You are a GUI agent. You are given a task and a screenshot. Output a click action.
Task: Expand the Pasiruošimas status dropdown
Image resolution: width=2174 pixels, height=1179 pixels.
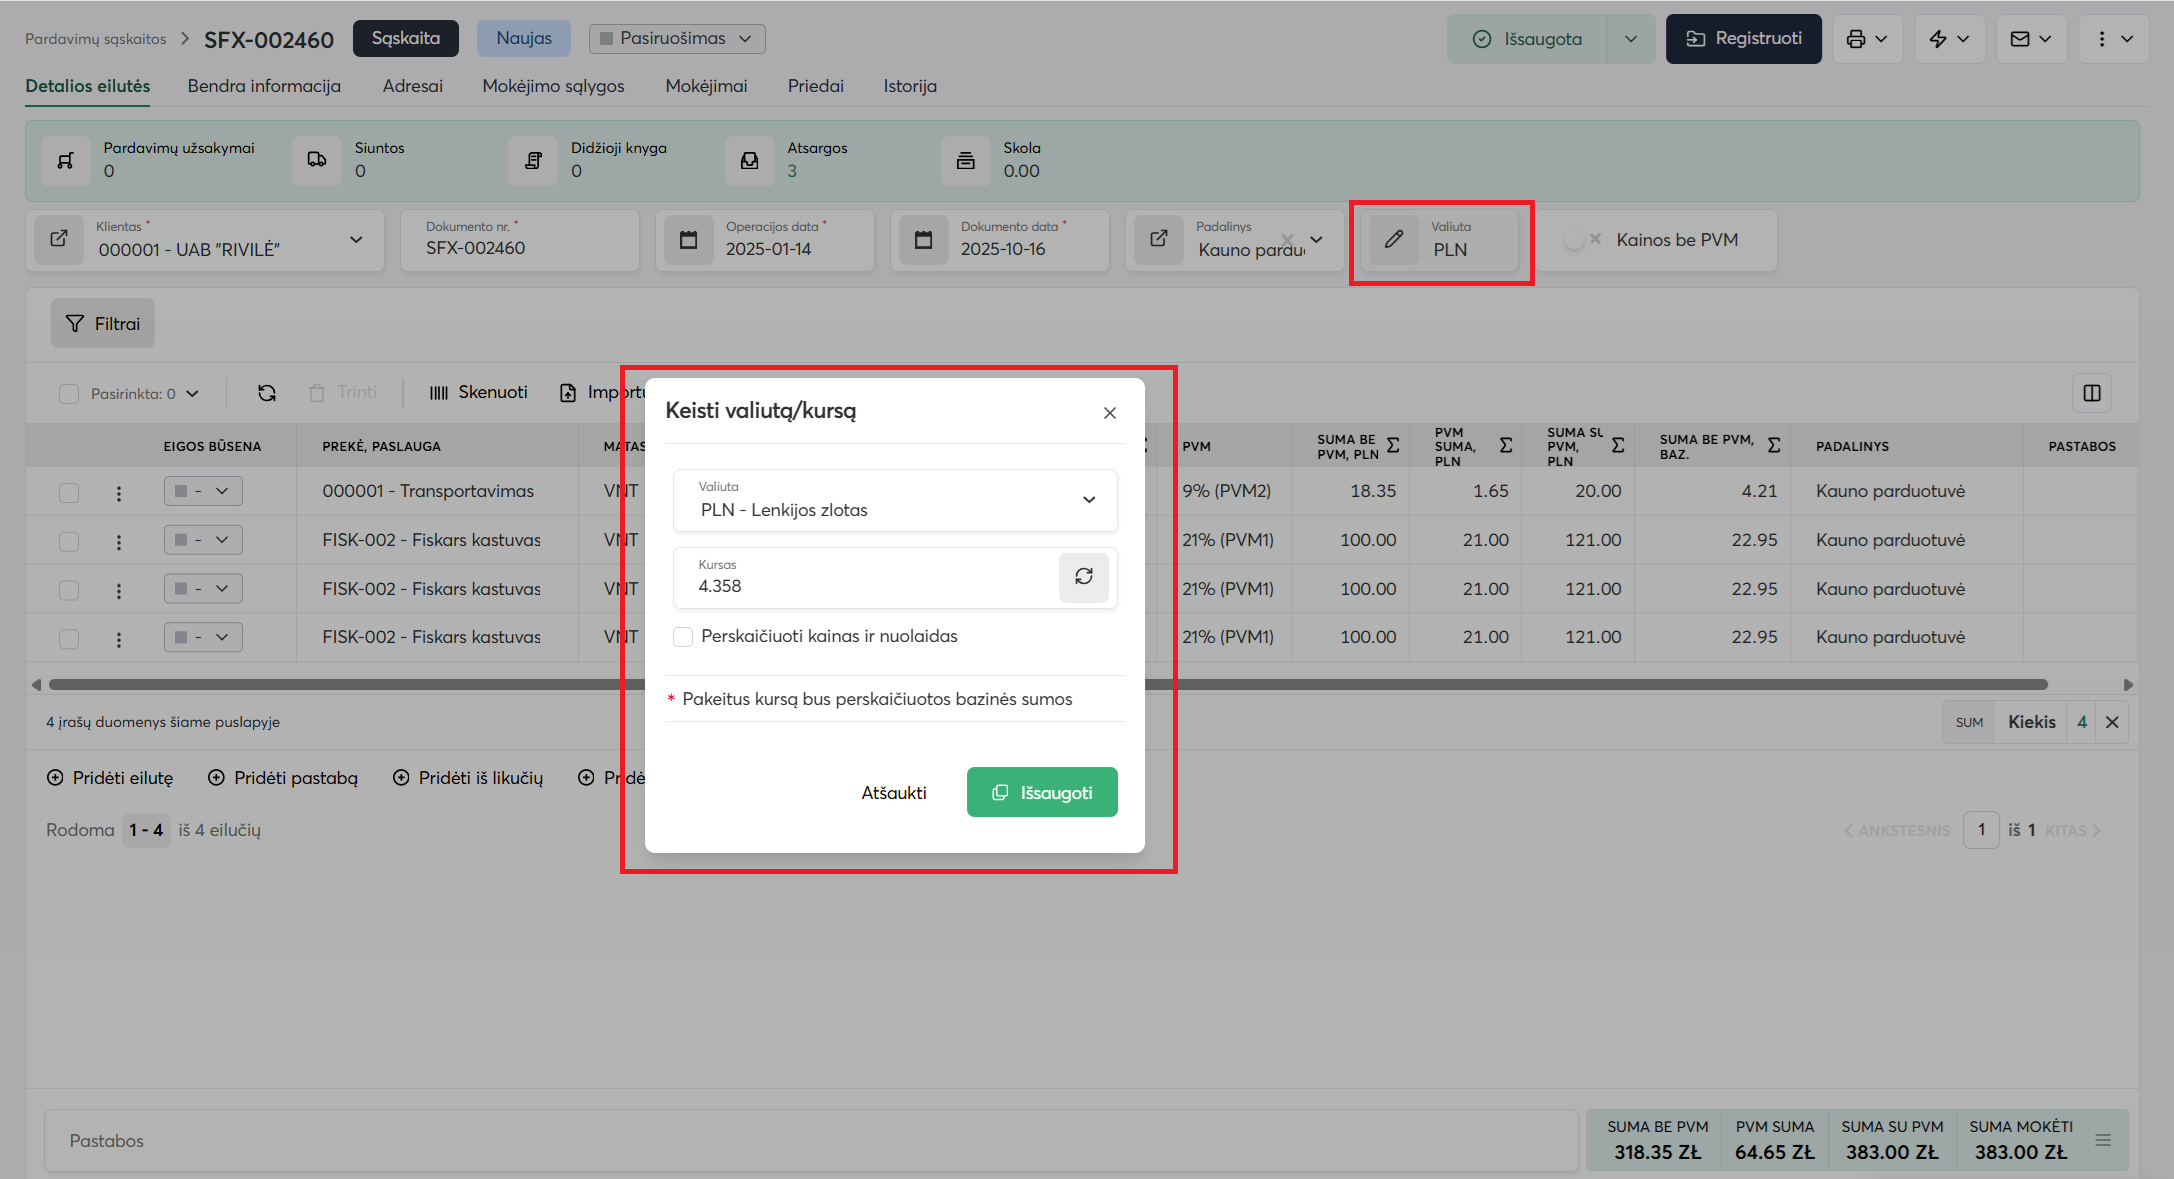677,39
